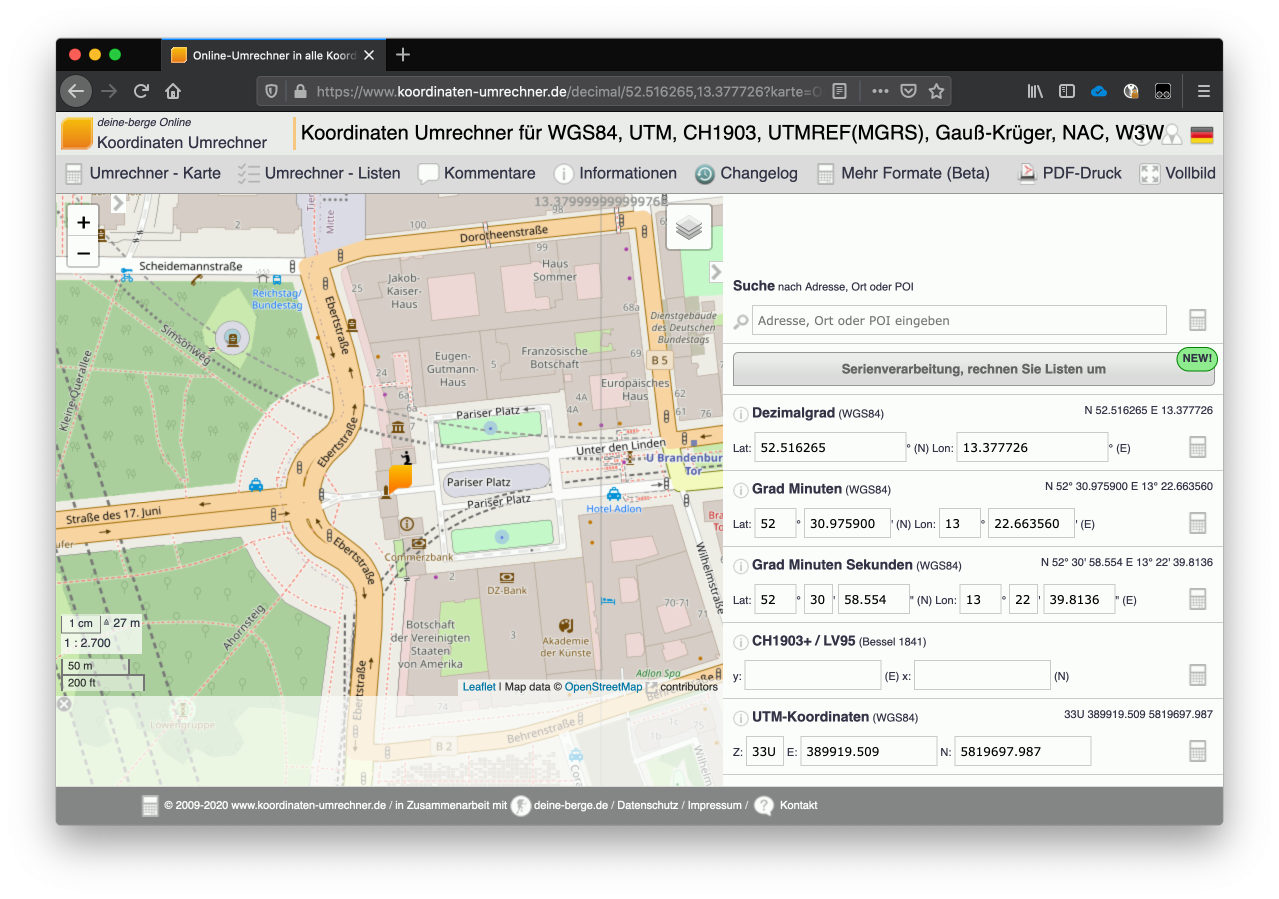Click info icon beside Grad Minuten Sekunden

point(741,566)
